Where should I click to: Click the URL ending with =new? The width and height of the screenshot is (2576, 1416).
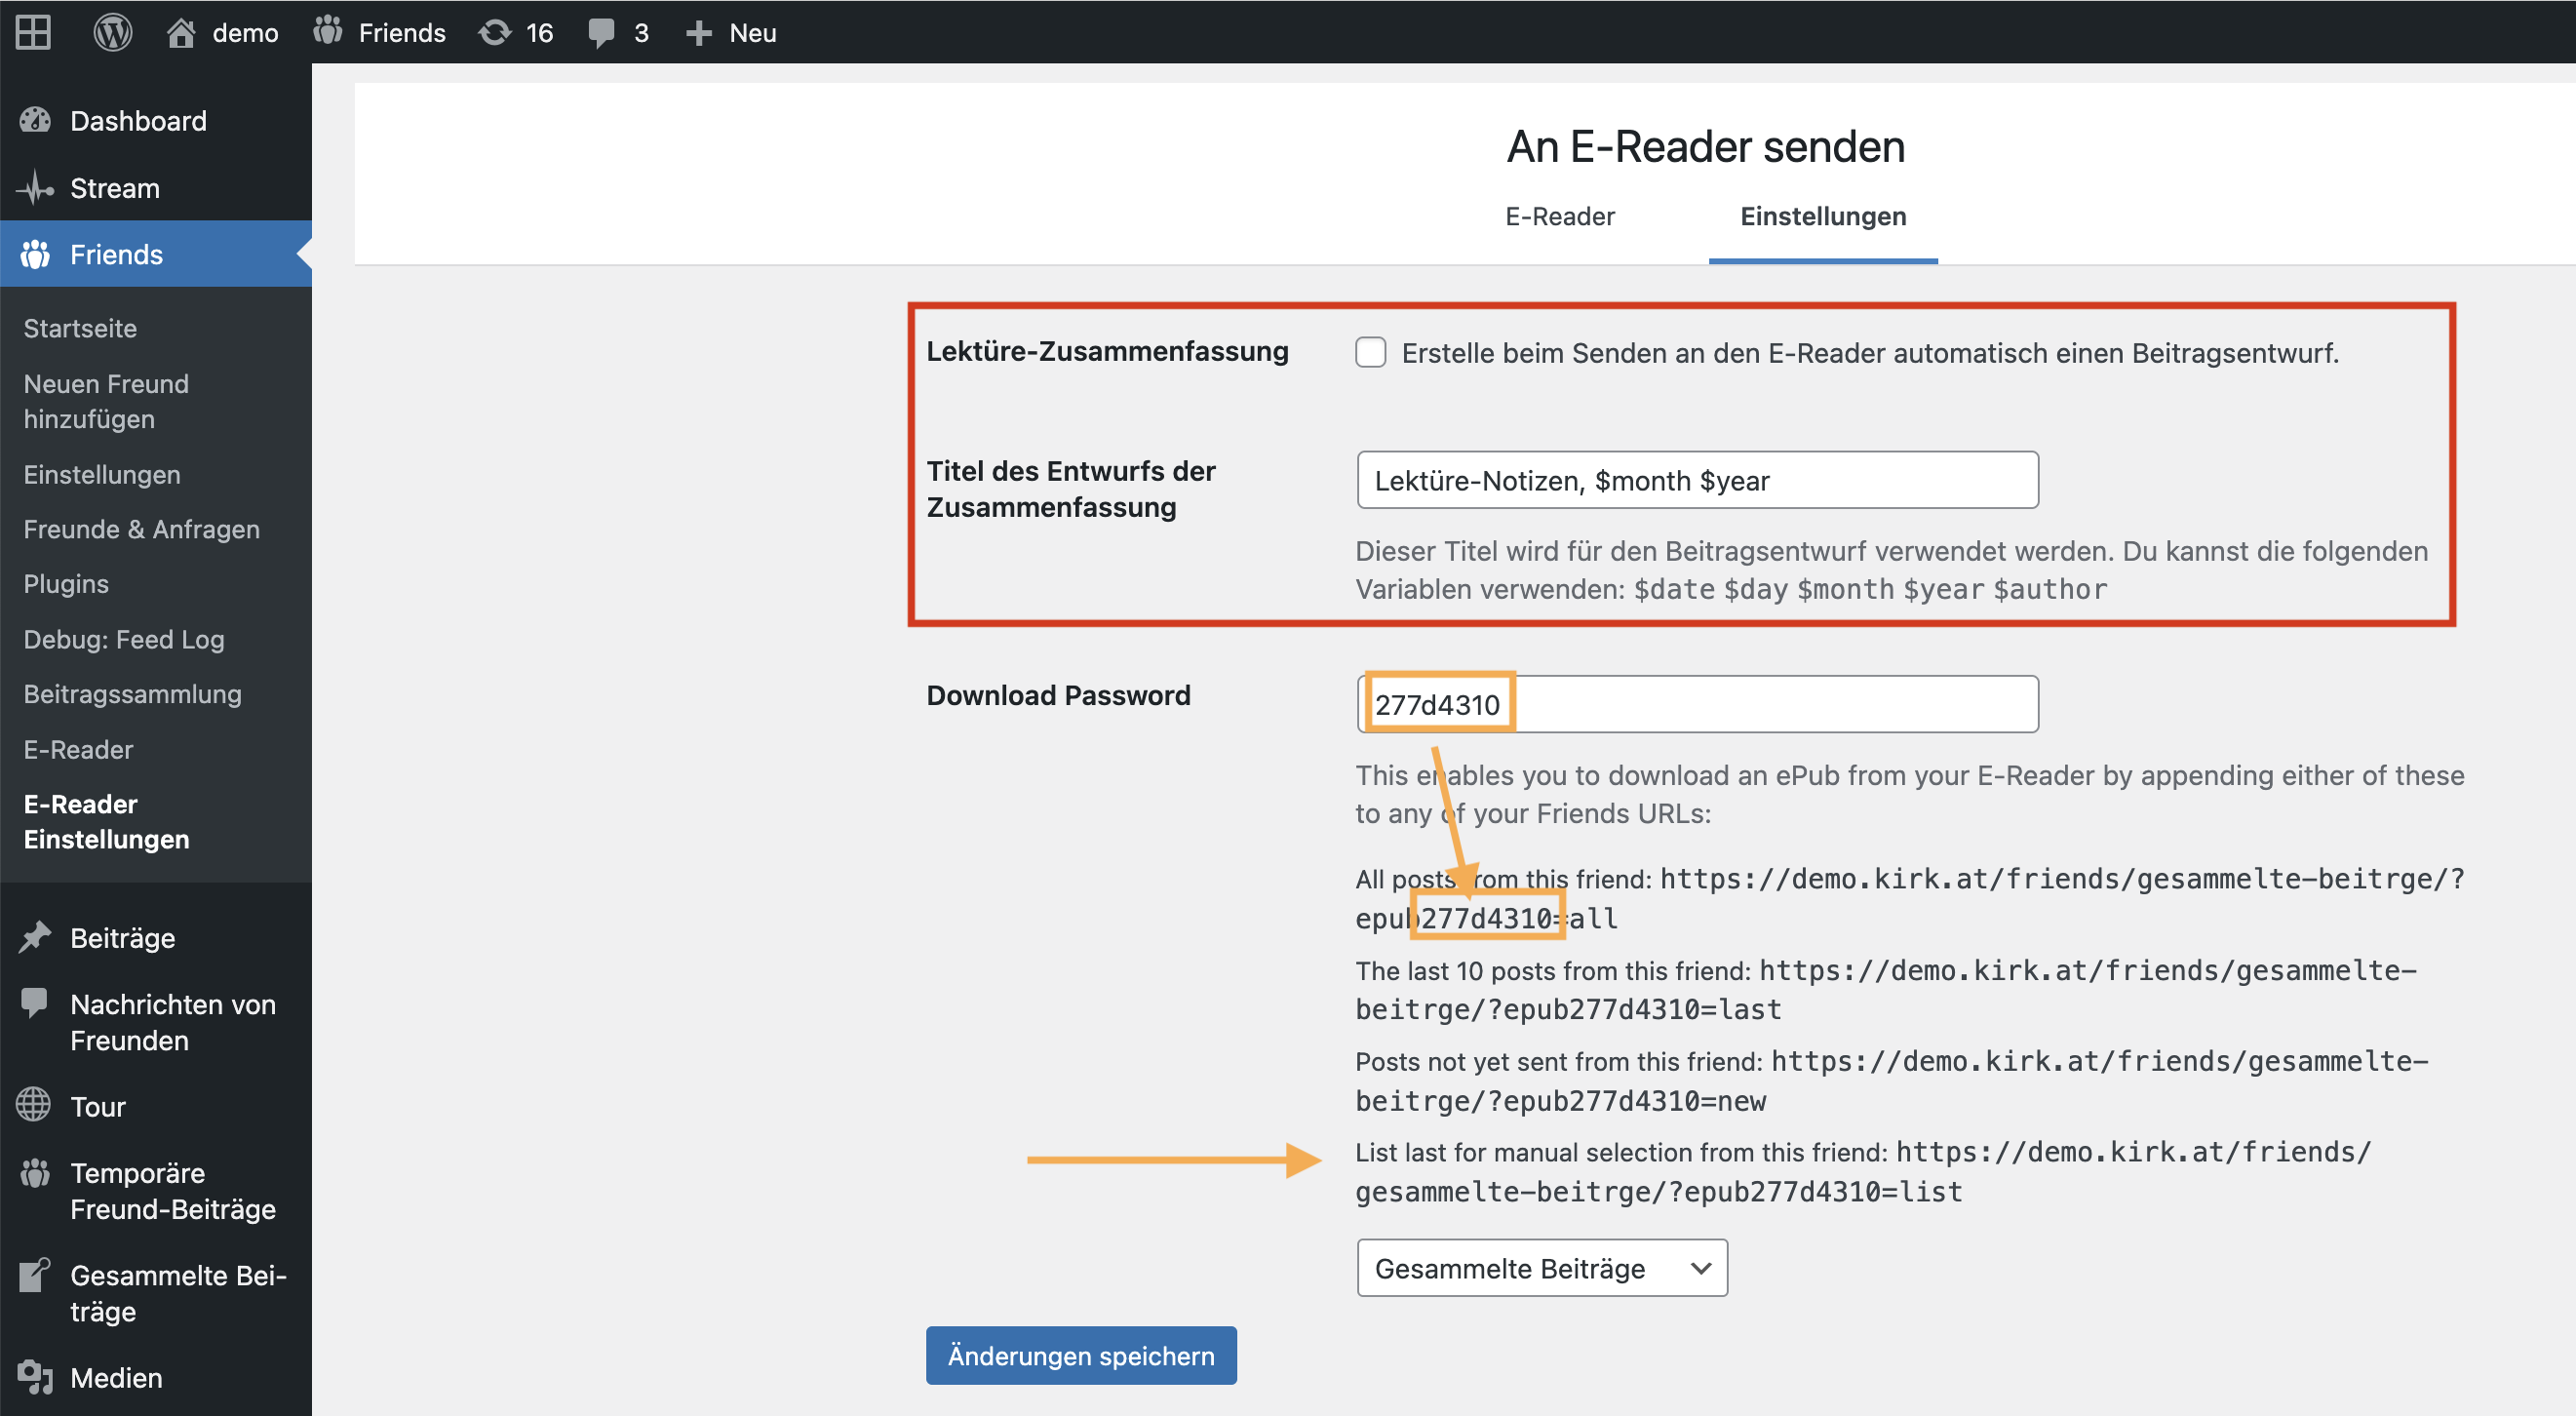1892,1080
